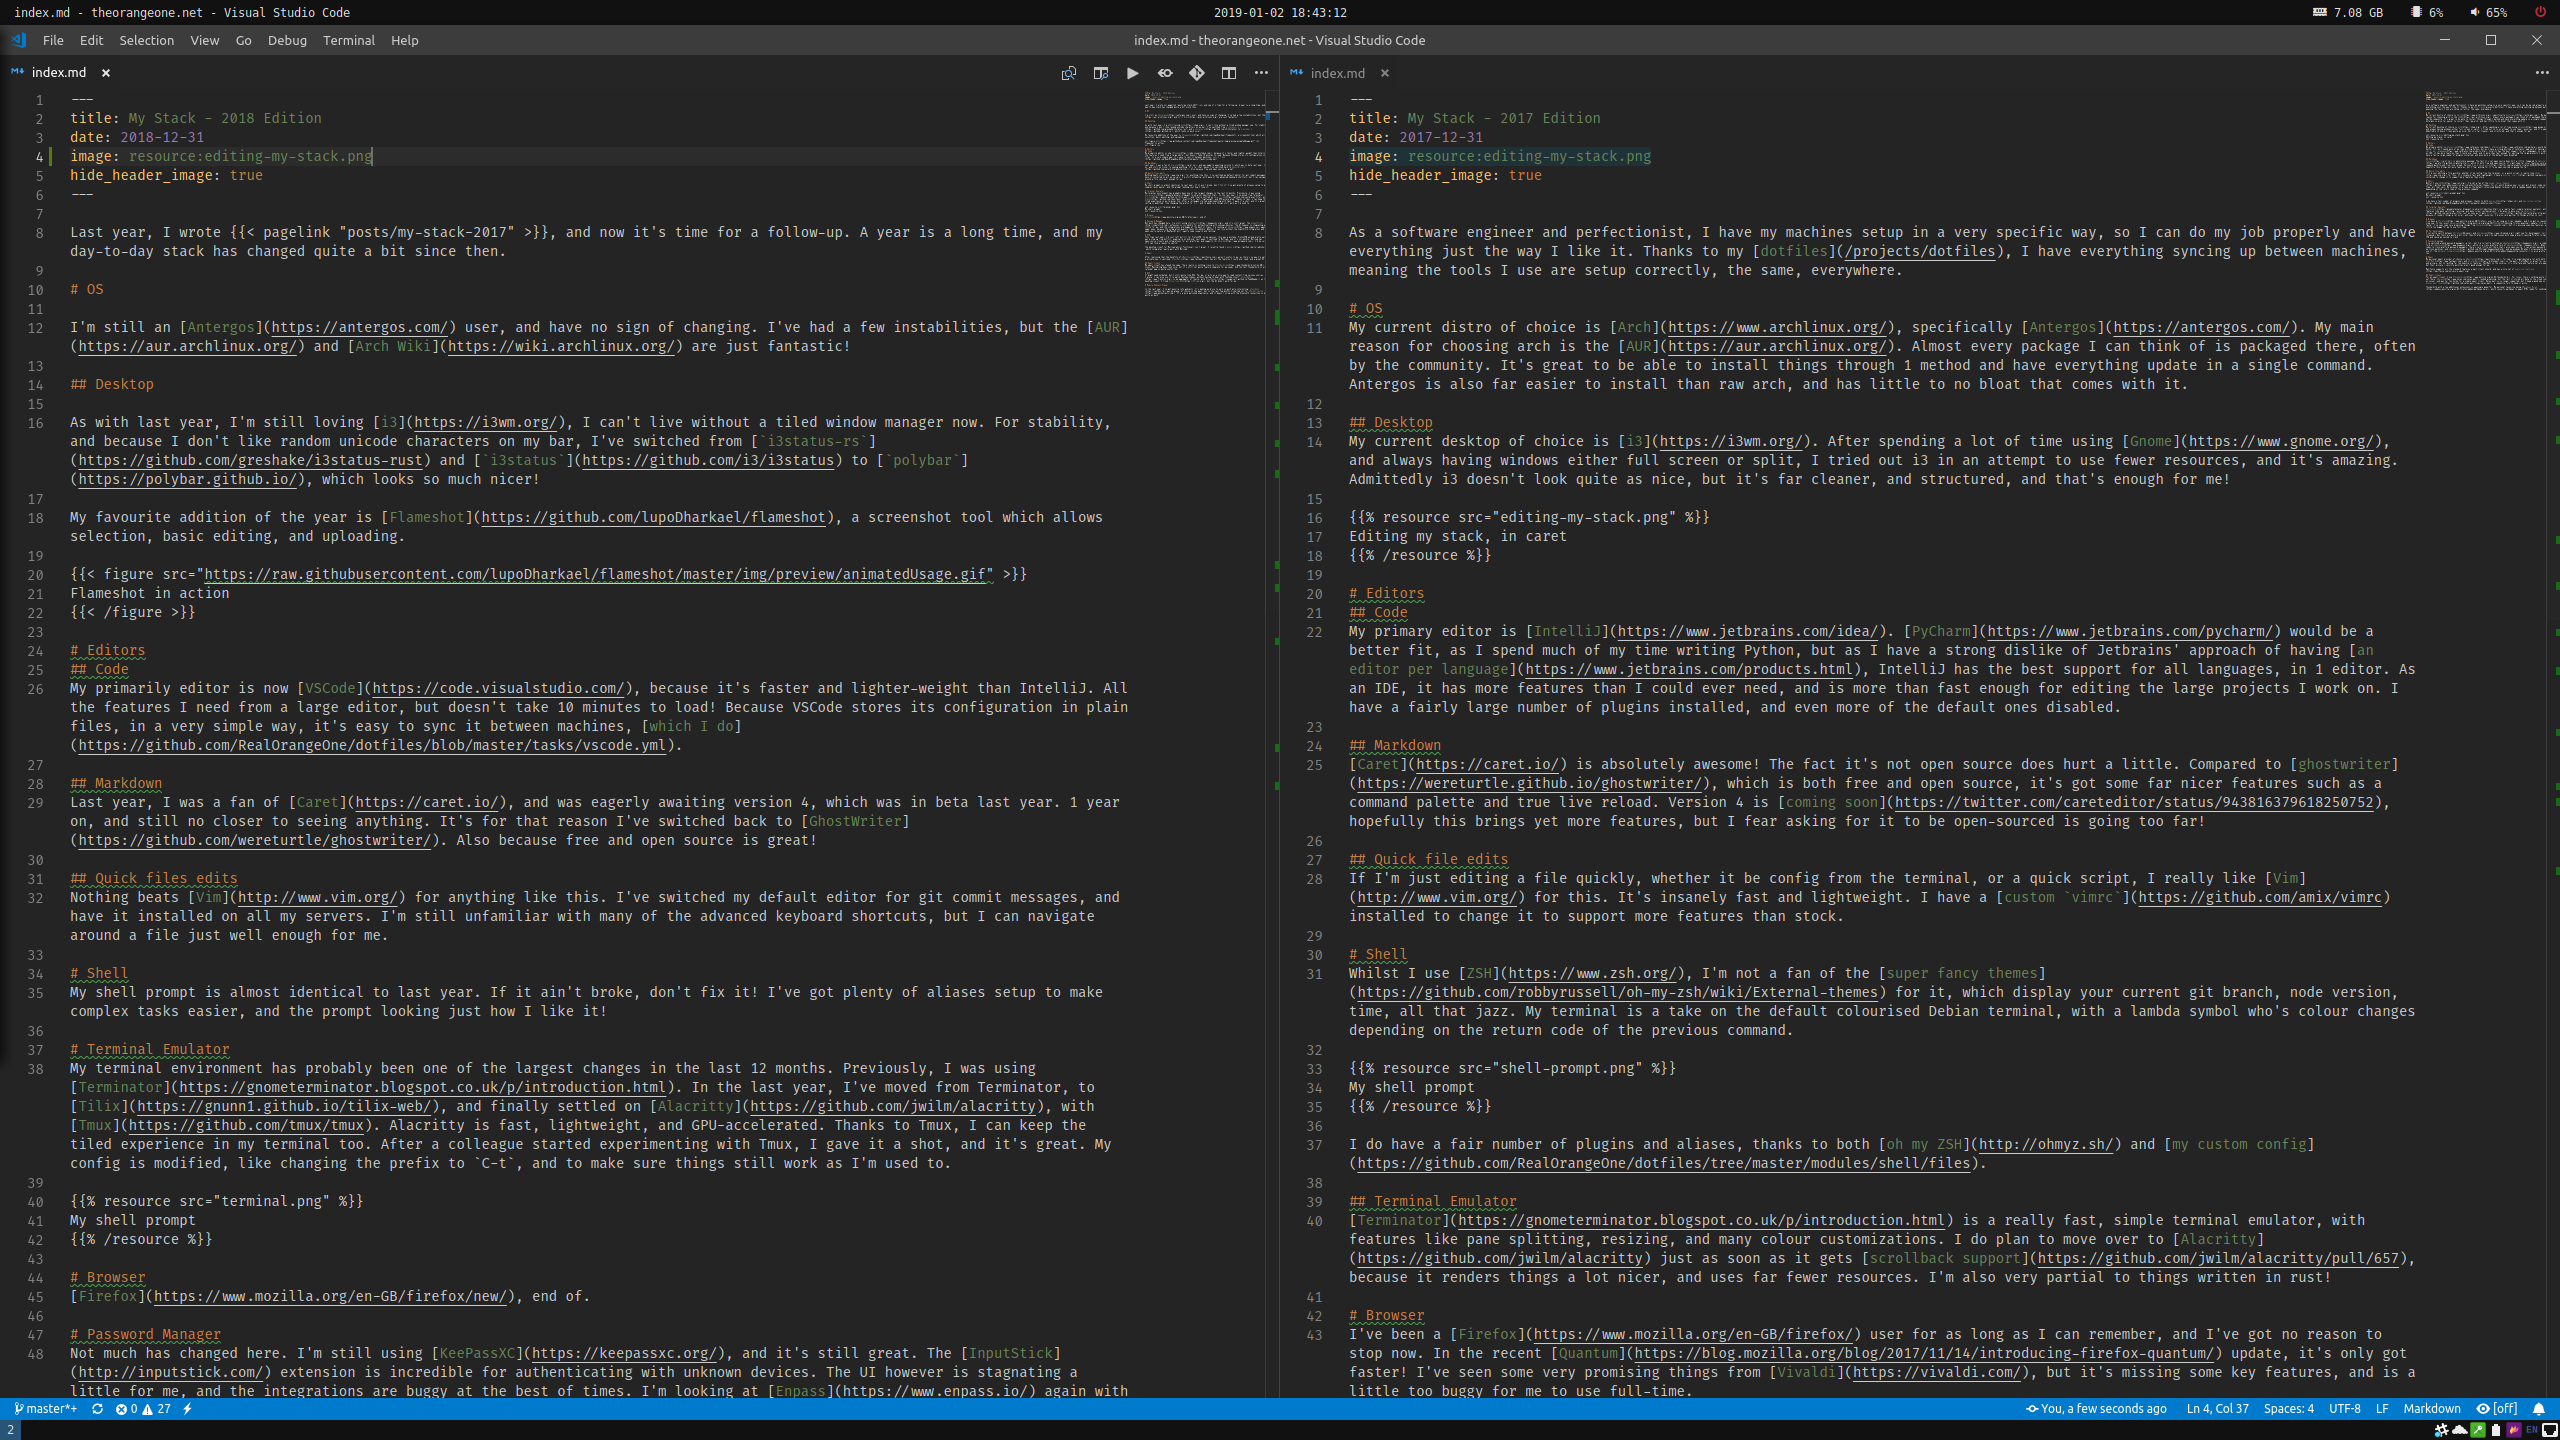Open Markdown preview to the side
The width and height of the screenshot is (2560, 1440).
(1100, 73)
